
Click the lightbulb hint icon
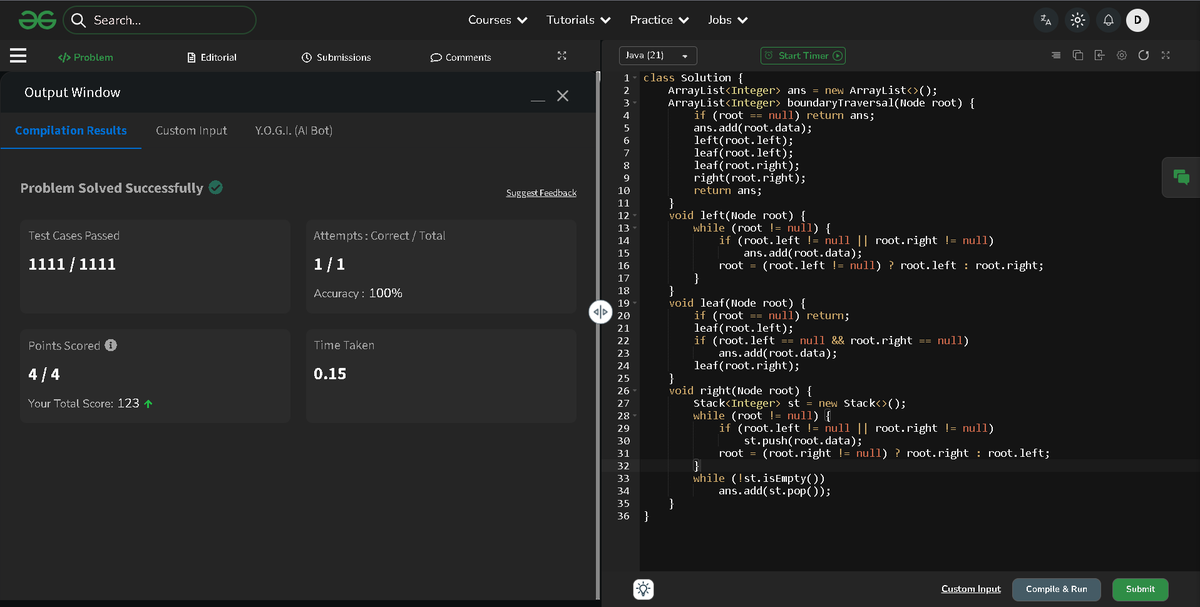644,589
